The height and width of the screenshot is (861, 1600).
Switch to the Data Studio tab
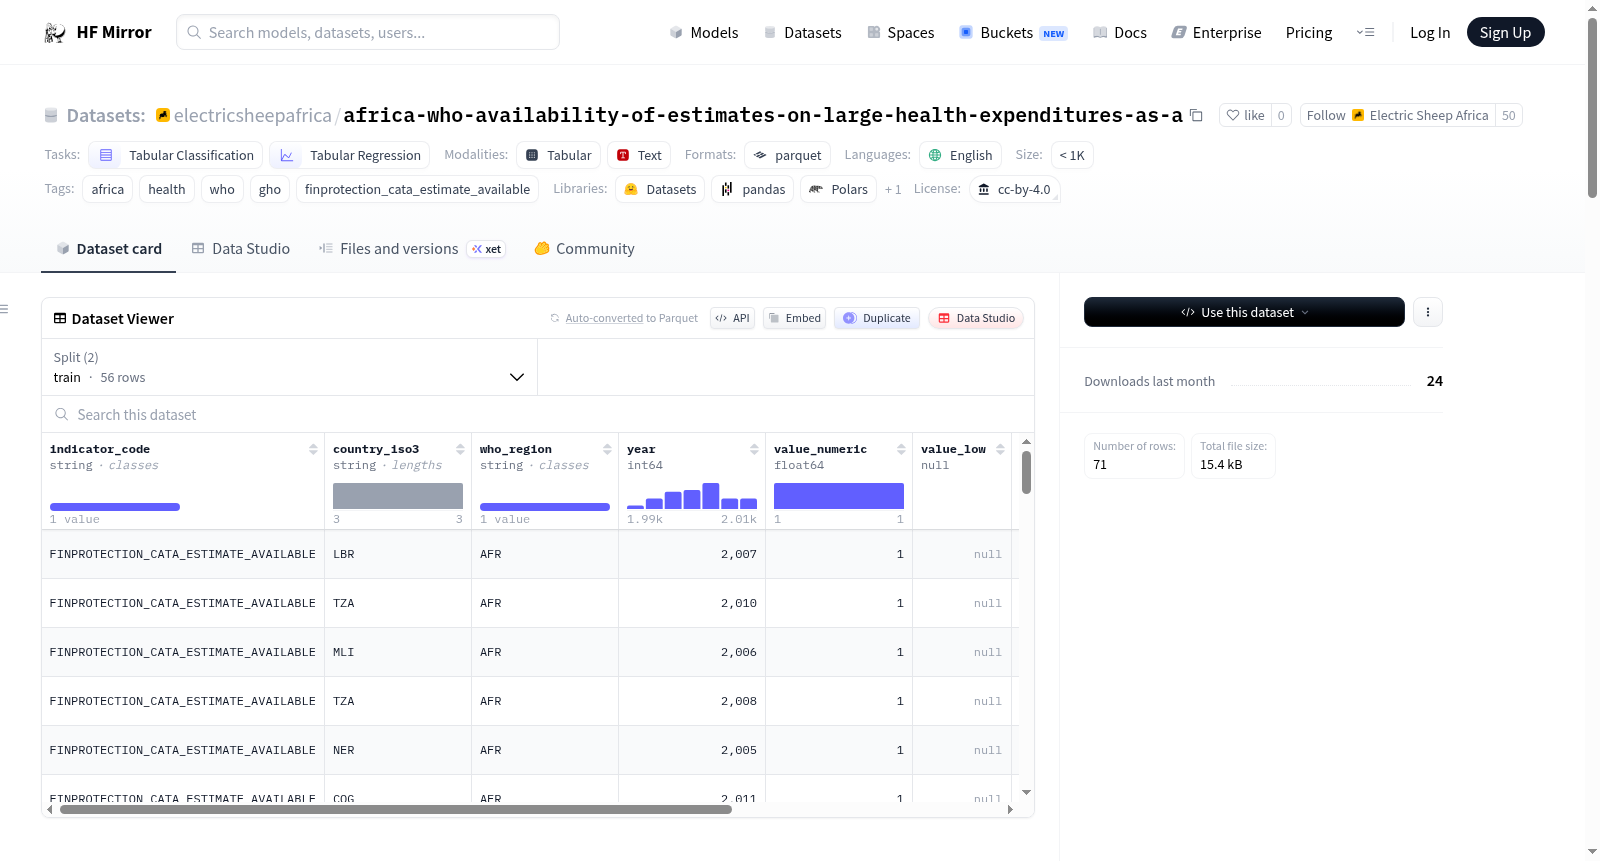[x=241, y=249]
